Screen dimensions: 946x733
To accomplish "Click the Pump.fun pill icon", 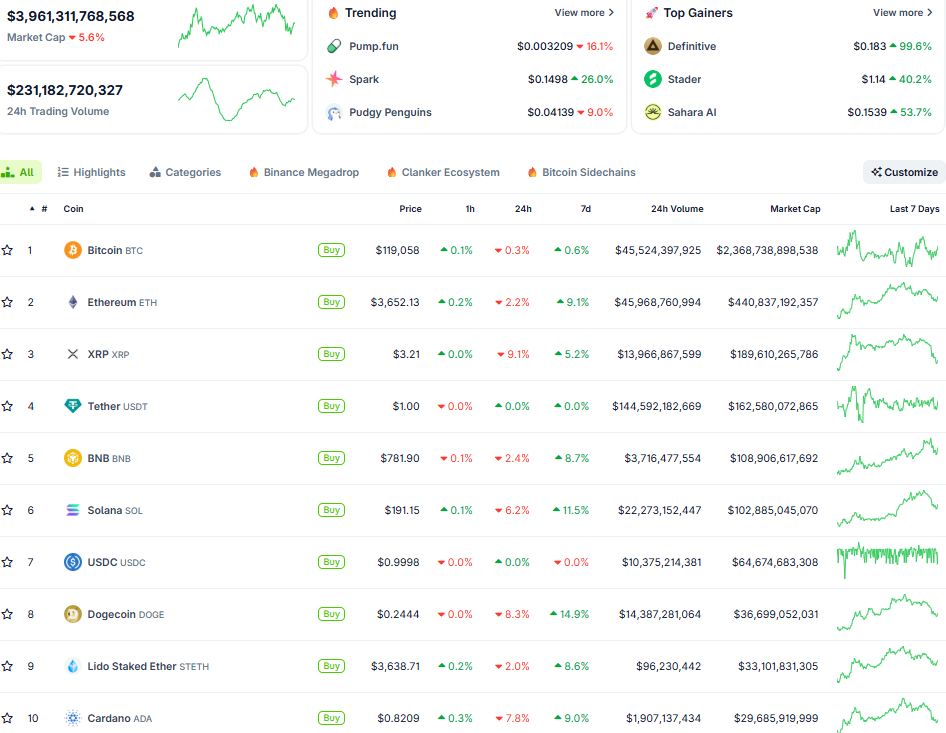I will pos(334,46).
